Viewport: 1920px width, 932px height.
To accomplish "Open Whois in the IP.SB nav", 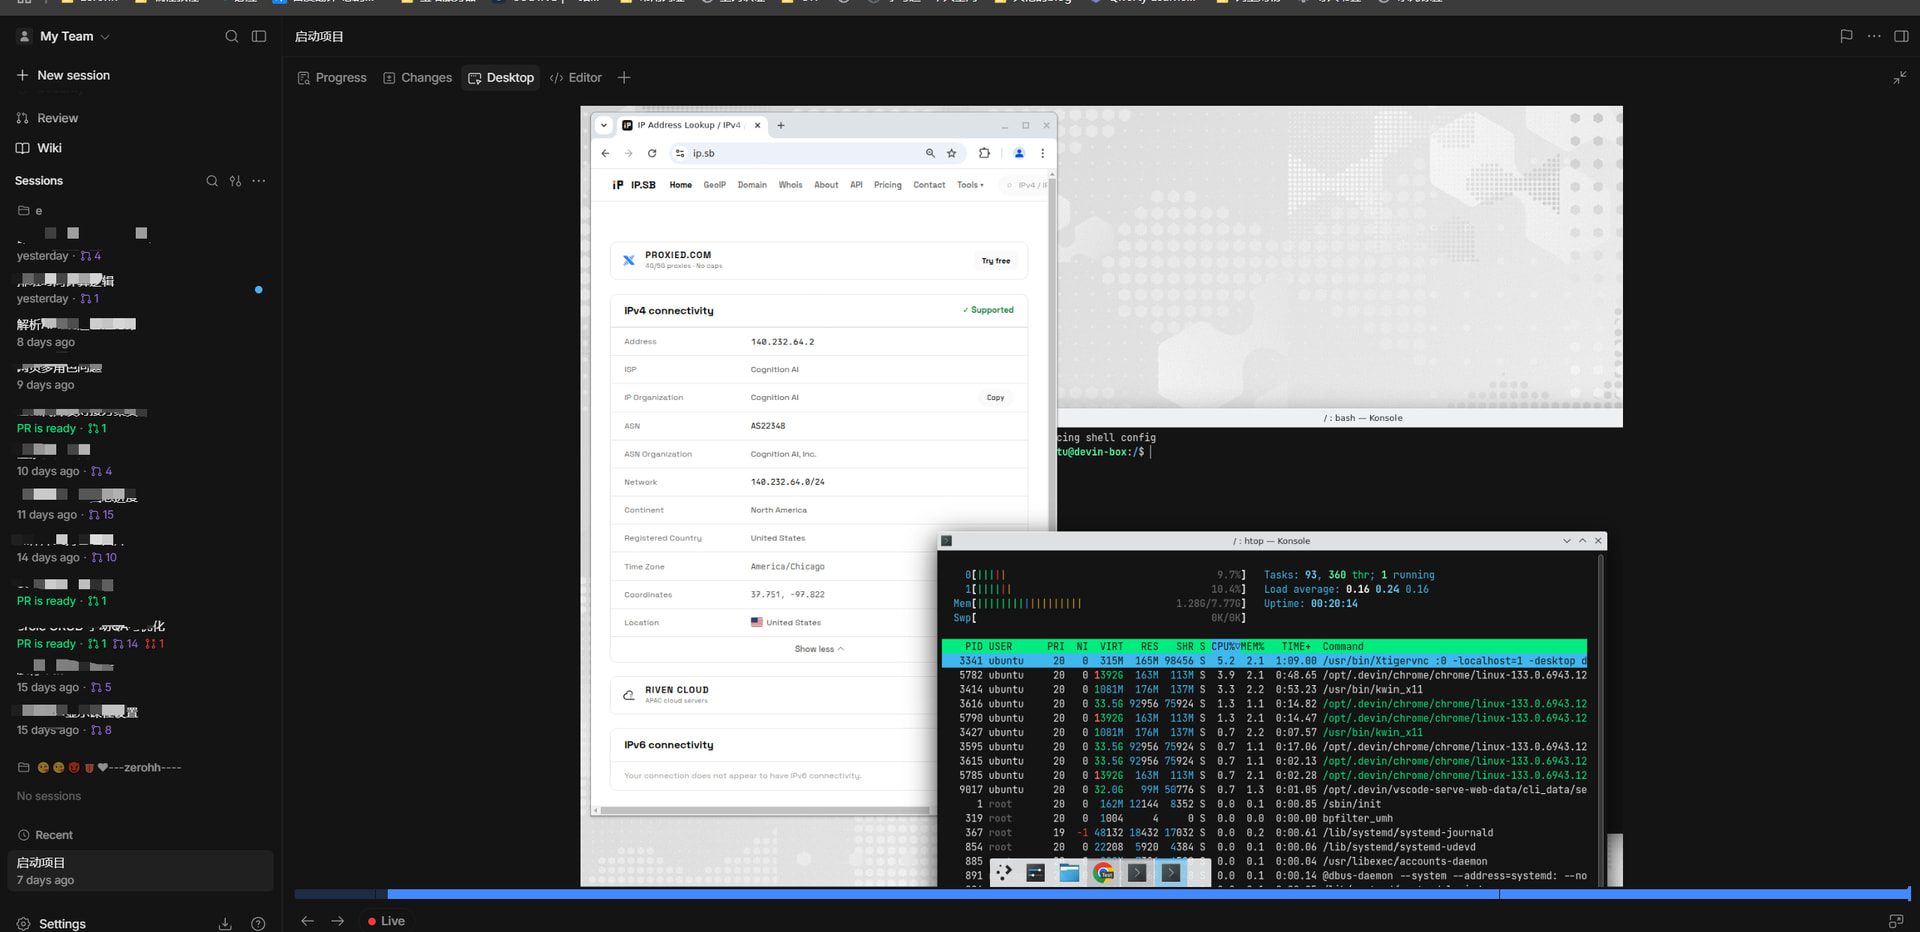I will tap(790, 185).
